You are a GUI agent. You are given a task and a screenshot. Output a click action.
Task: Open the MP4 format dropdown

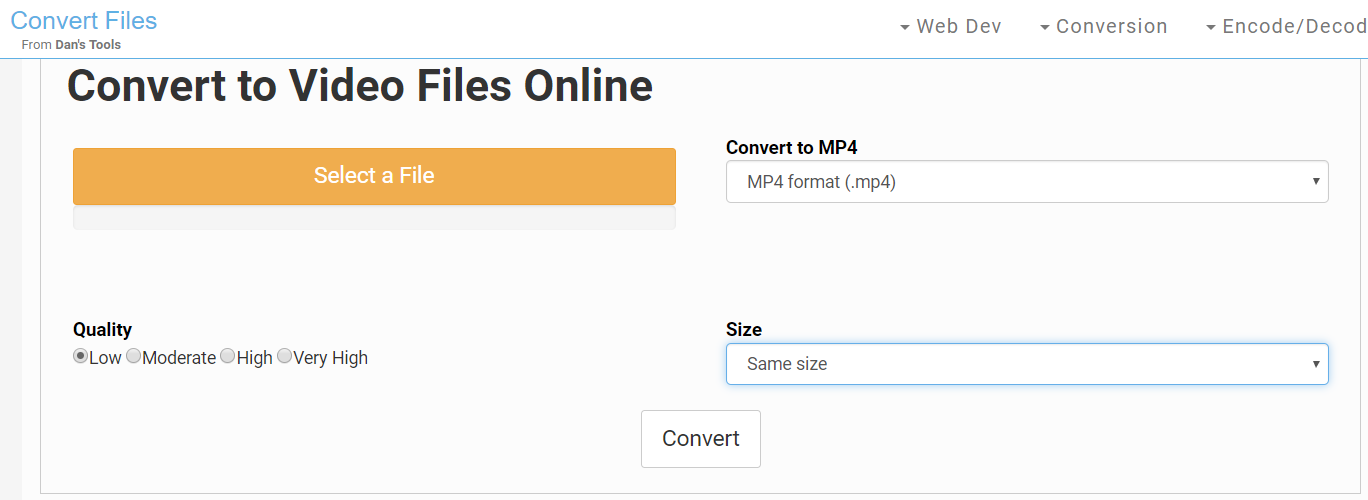click(x=1026, y=182)
